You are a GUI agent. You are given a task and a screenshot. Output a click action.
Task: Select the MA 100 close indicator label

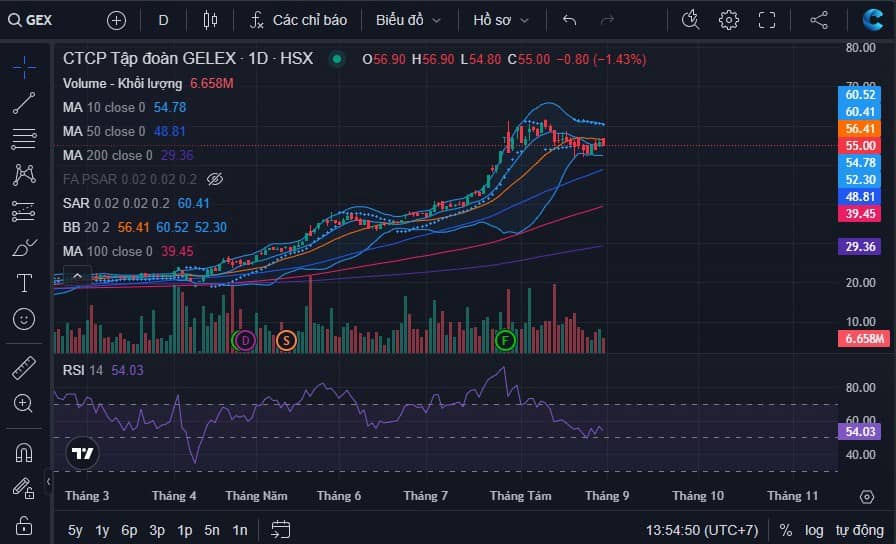(107, 251)
